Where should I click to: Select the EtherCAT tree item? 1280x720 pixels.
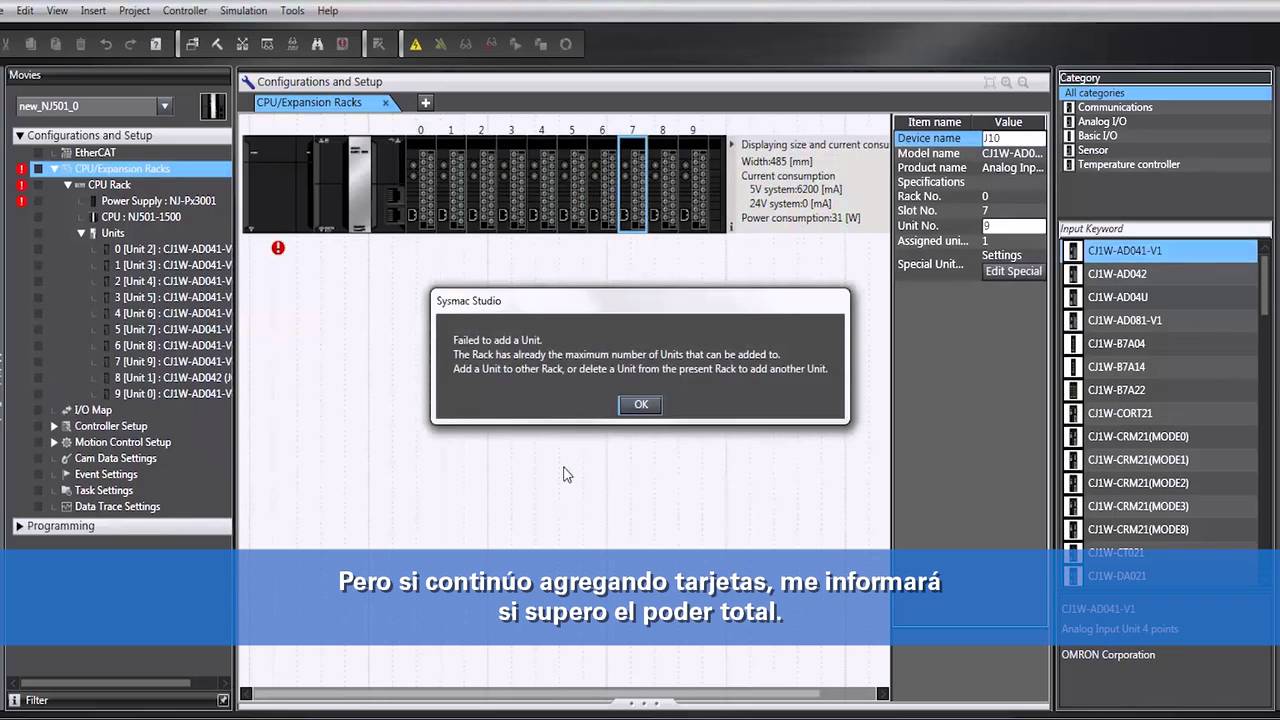pyautogui.click(x=95, y=153)
